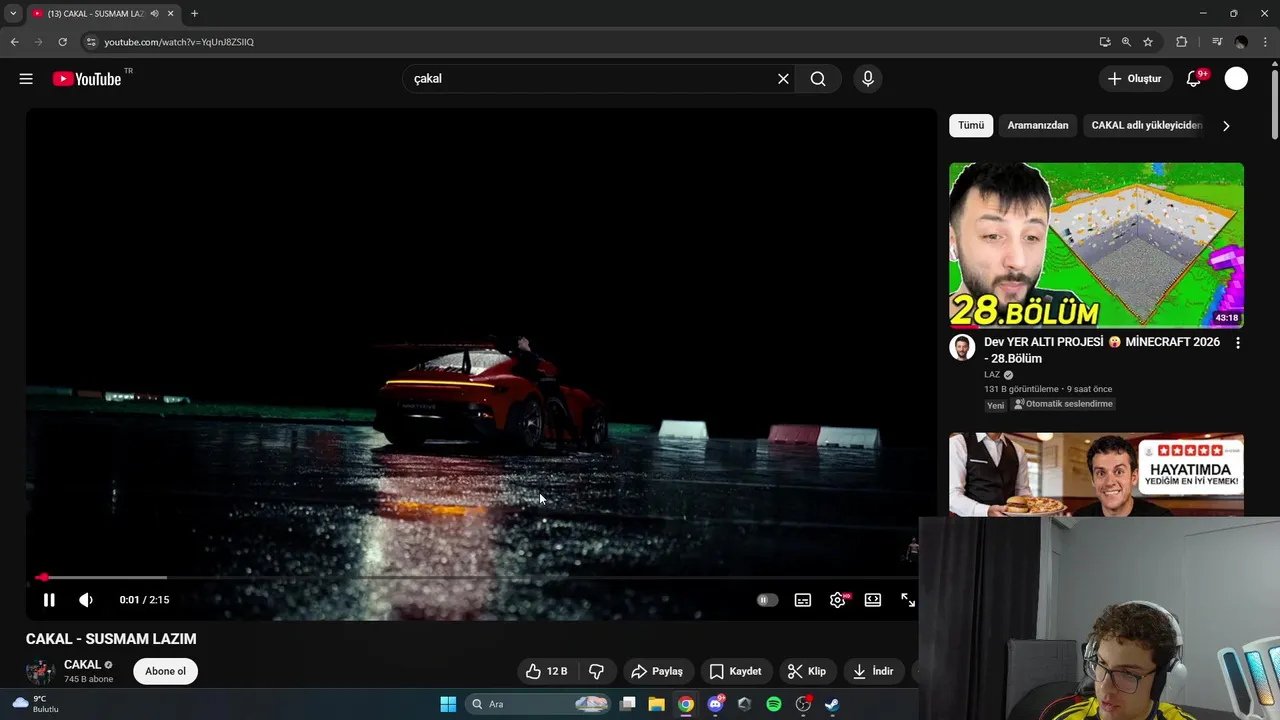The height and width of the screenshot is (720, 1280).
Task: Bookmark this page with star
Action: coord(1148,42)
